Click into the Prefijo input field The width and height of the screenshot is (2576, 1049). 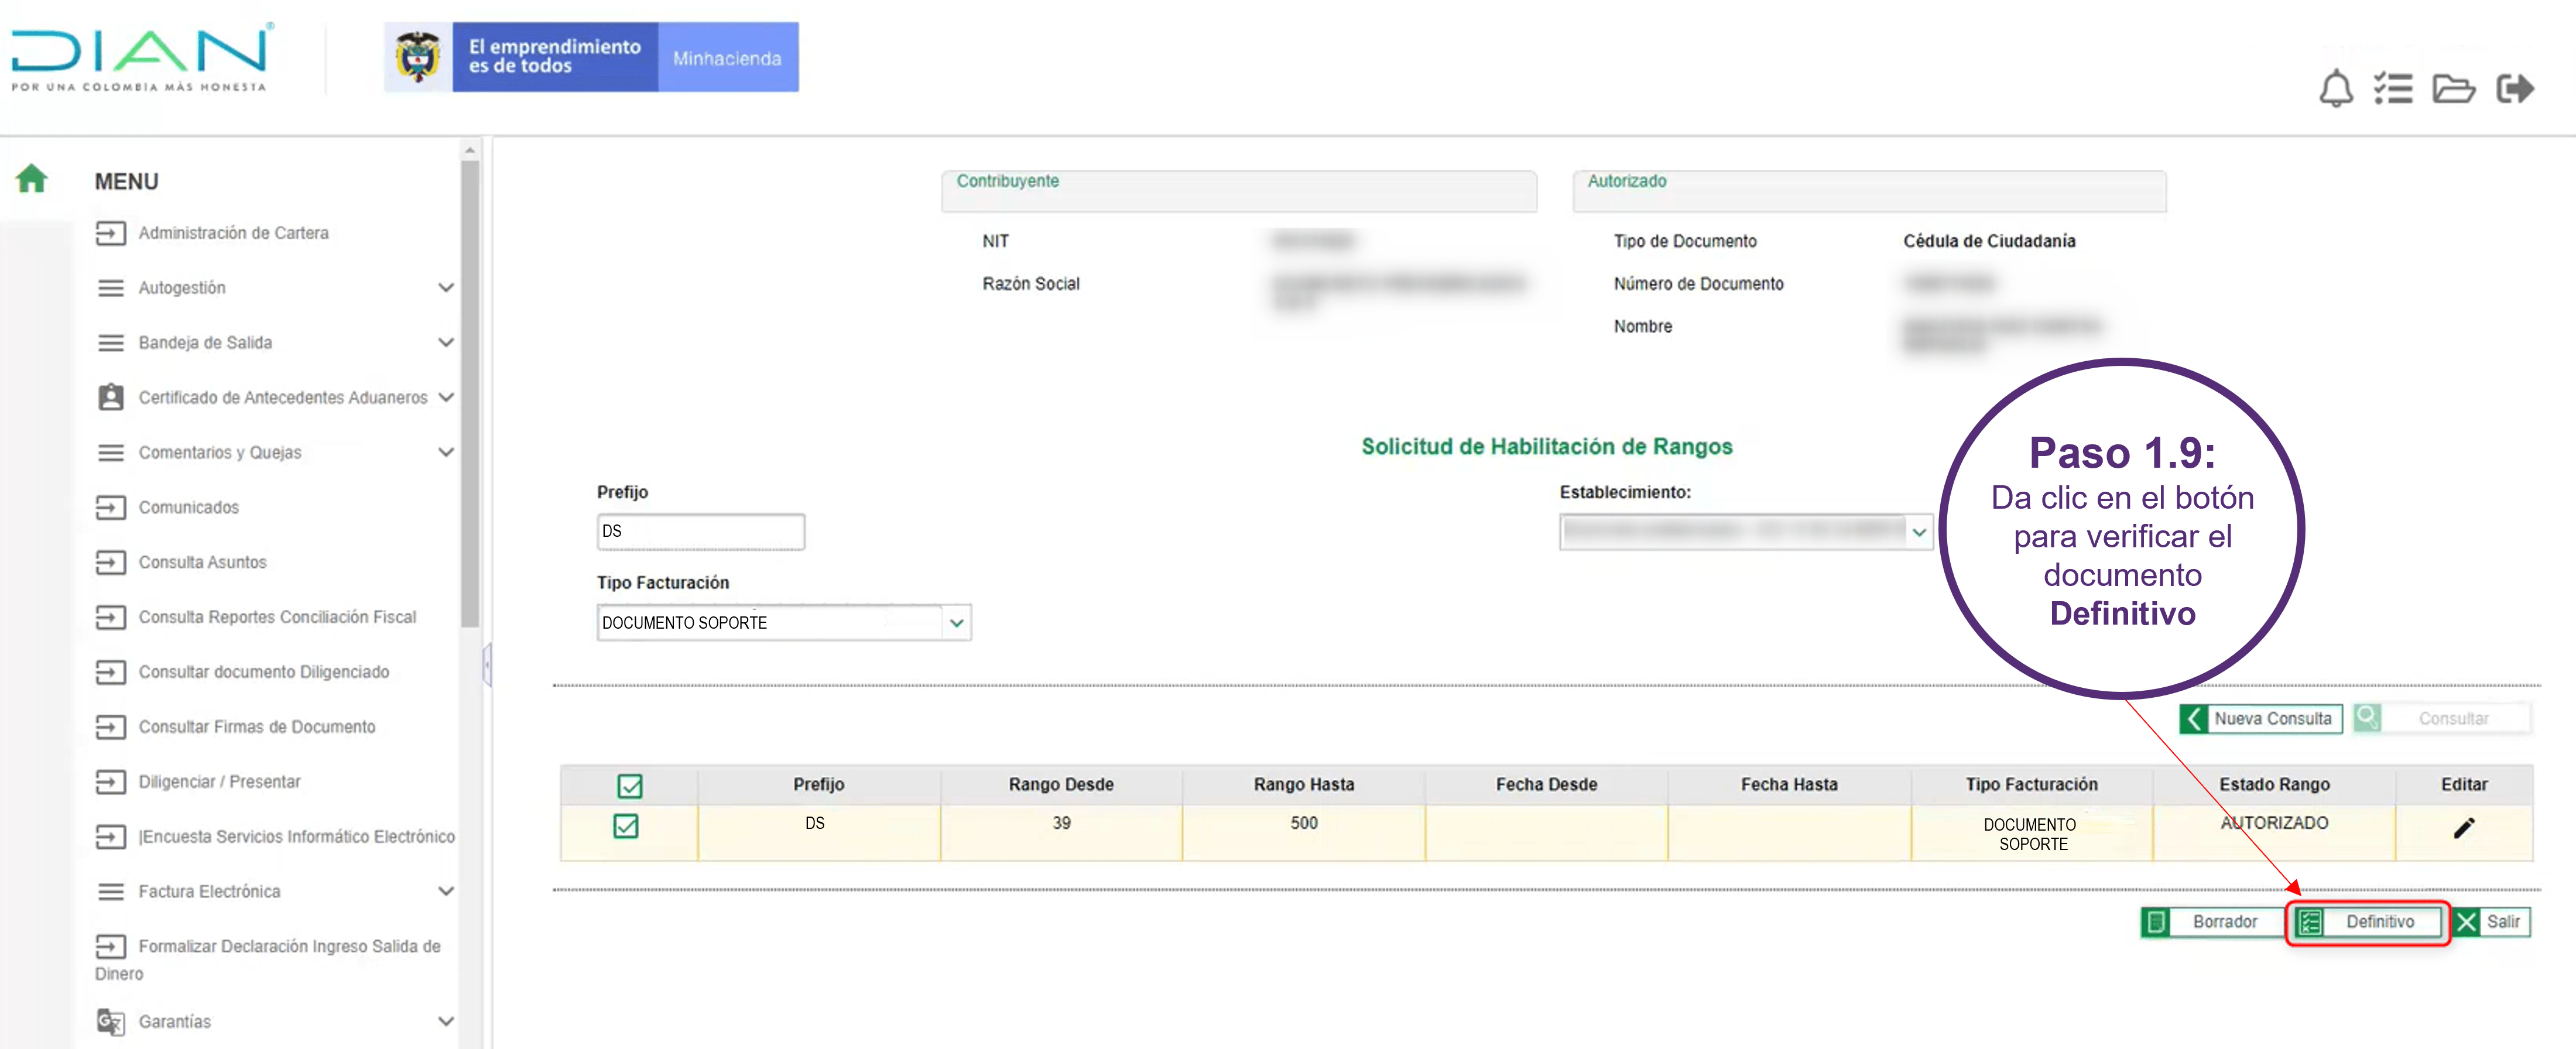point(700,531)
